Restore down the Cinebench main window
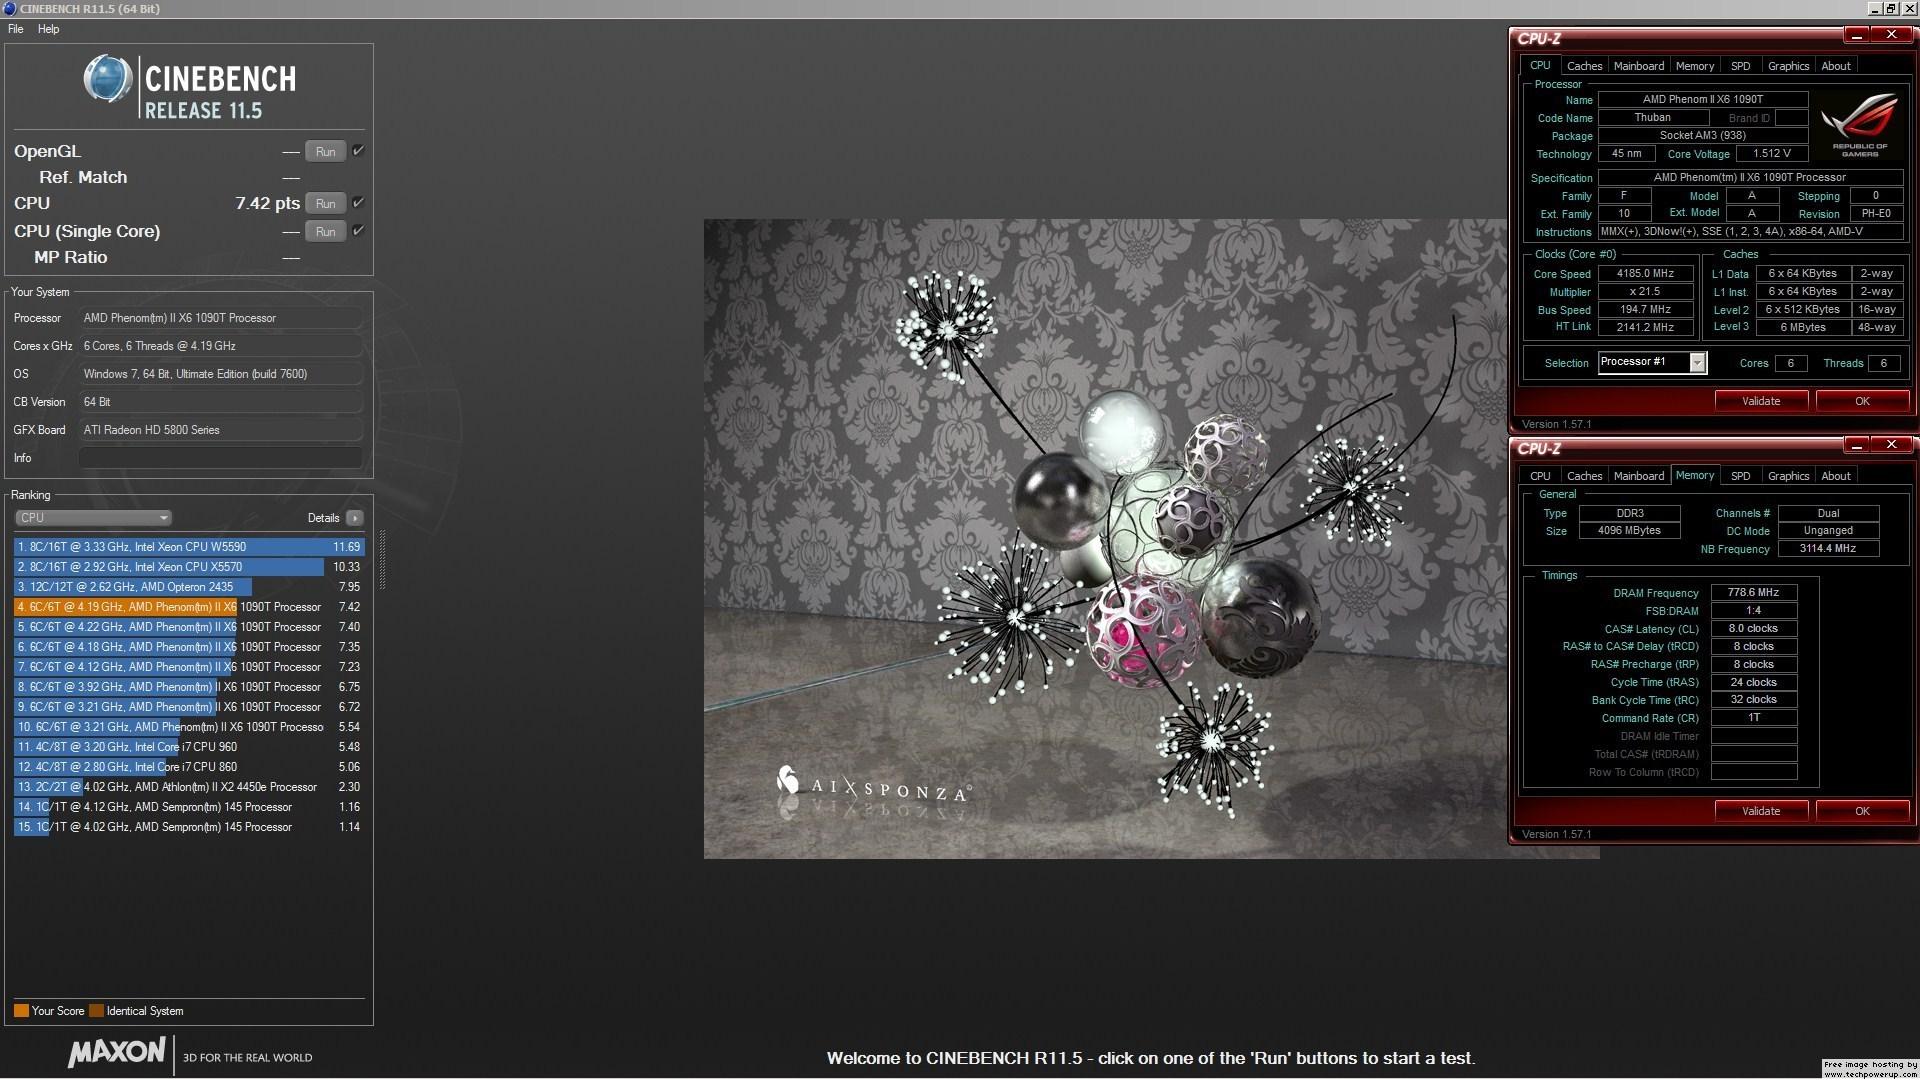 coord(1890,8)
